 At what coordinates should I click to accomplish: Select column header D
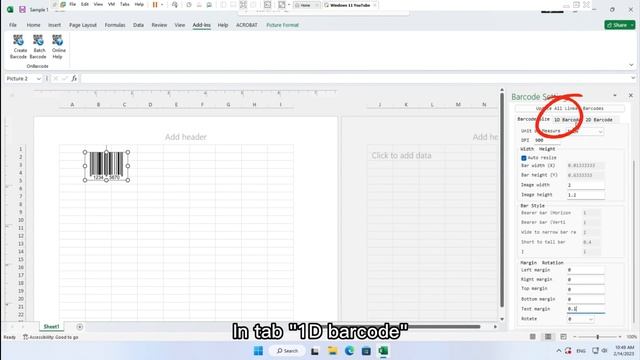pyautogui.click(x=150, y=105)
